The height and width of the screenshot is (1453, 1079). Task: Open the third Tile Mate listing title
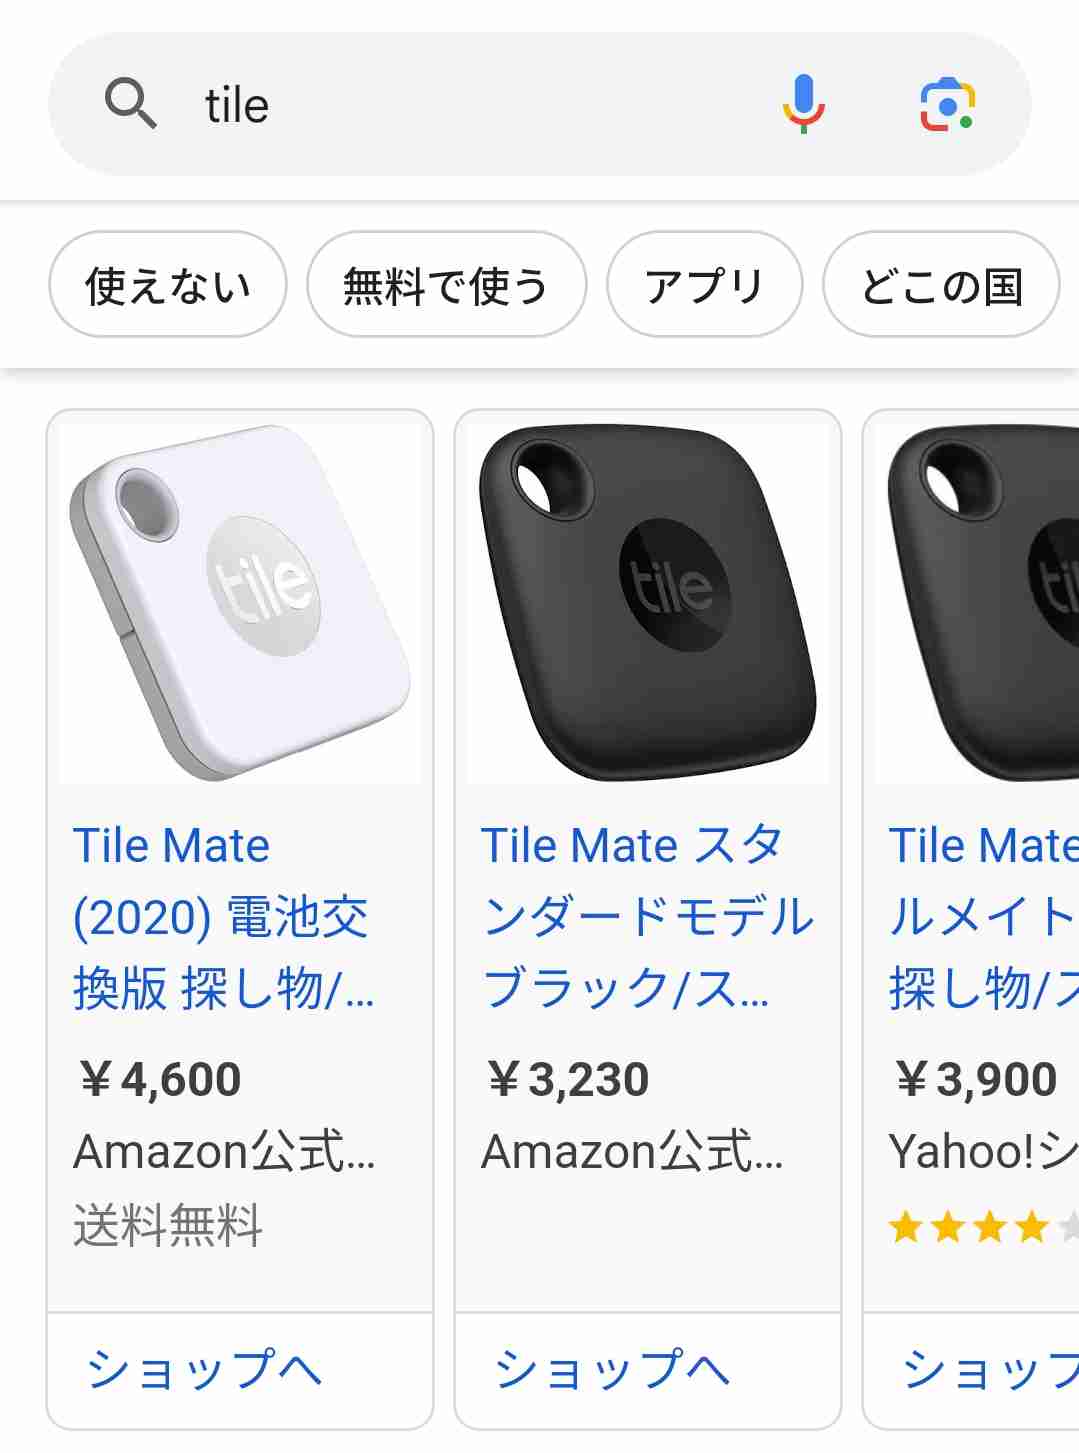click(983, 917)
